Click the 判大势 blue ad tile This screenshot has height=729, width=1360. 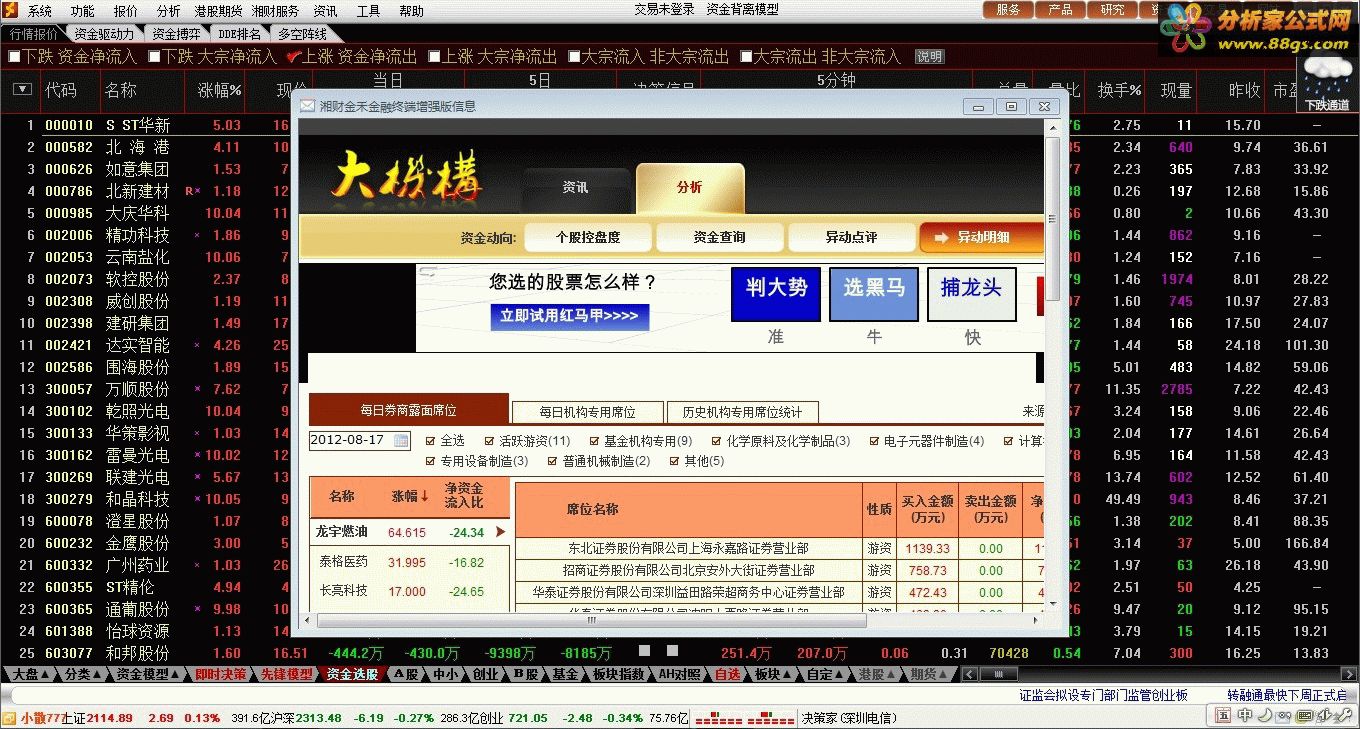(776, 294)
